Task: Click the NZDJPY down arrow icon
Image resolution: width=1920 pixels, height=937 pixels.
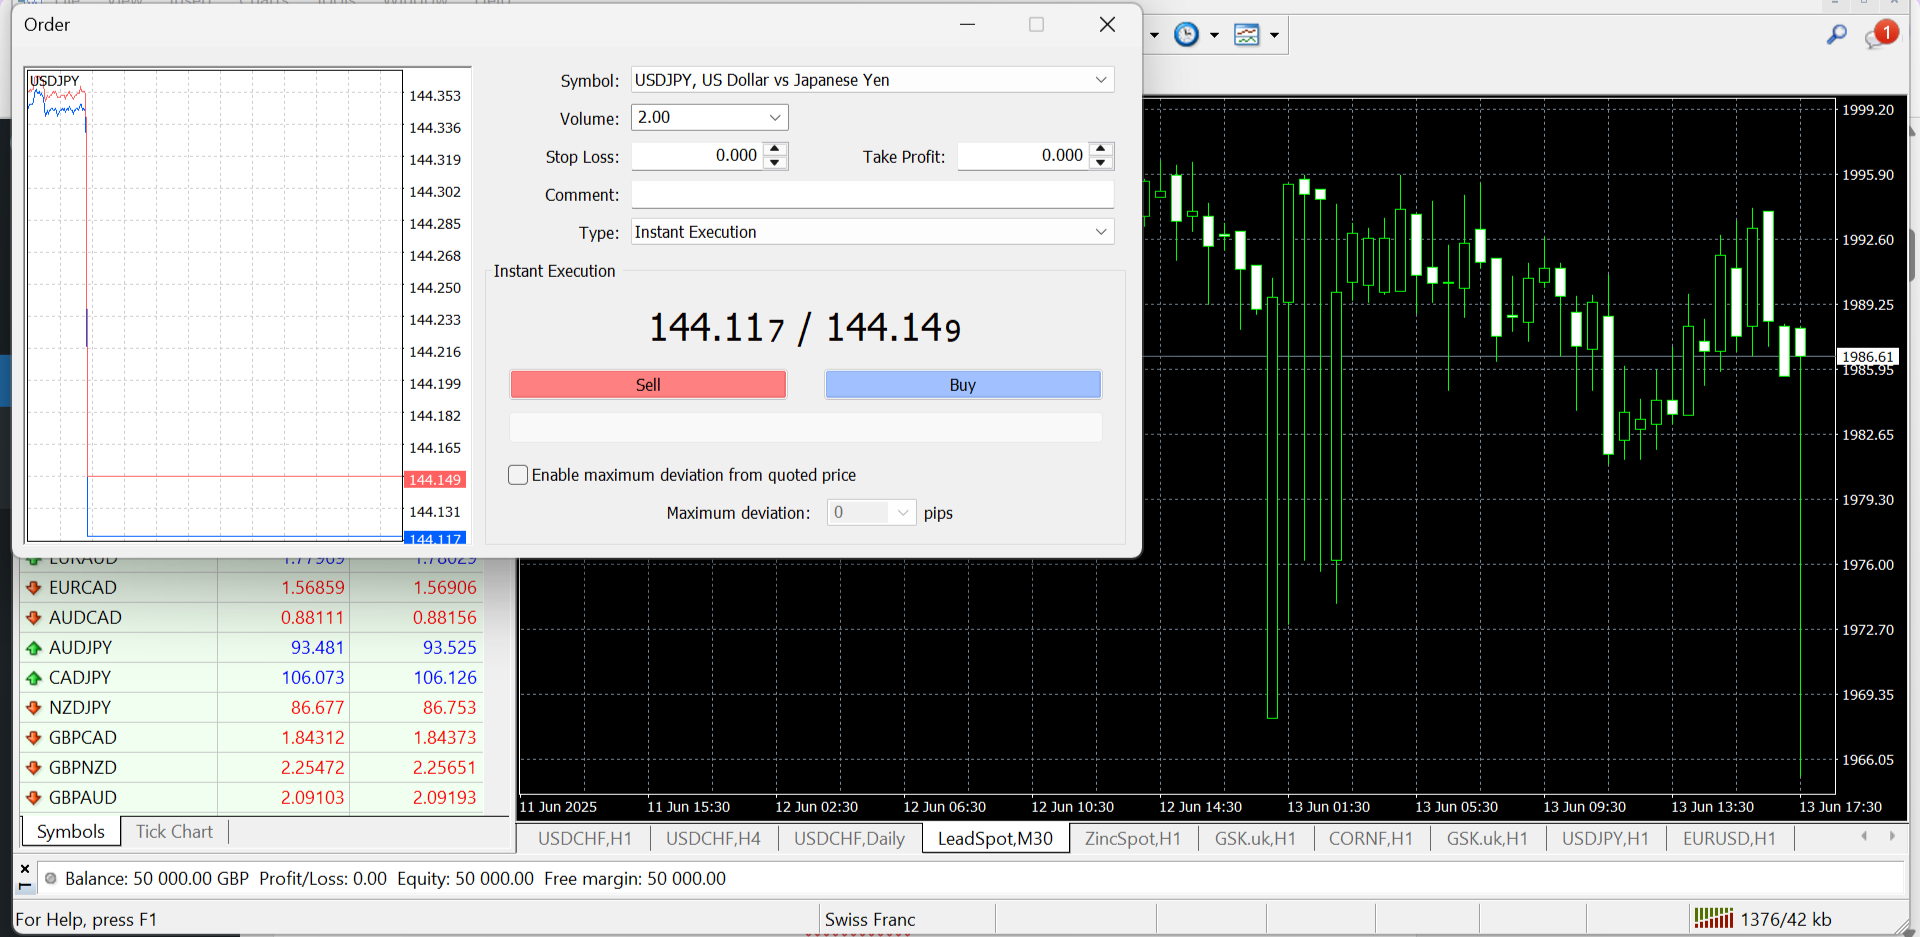Action: click(x=33, y=708)
